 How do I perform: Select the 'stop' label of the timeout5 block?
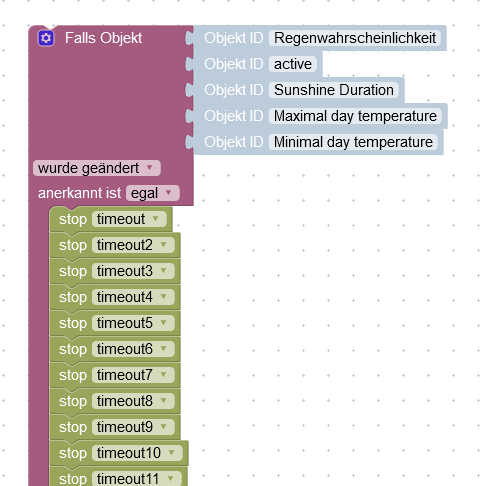(73, 323)
